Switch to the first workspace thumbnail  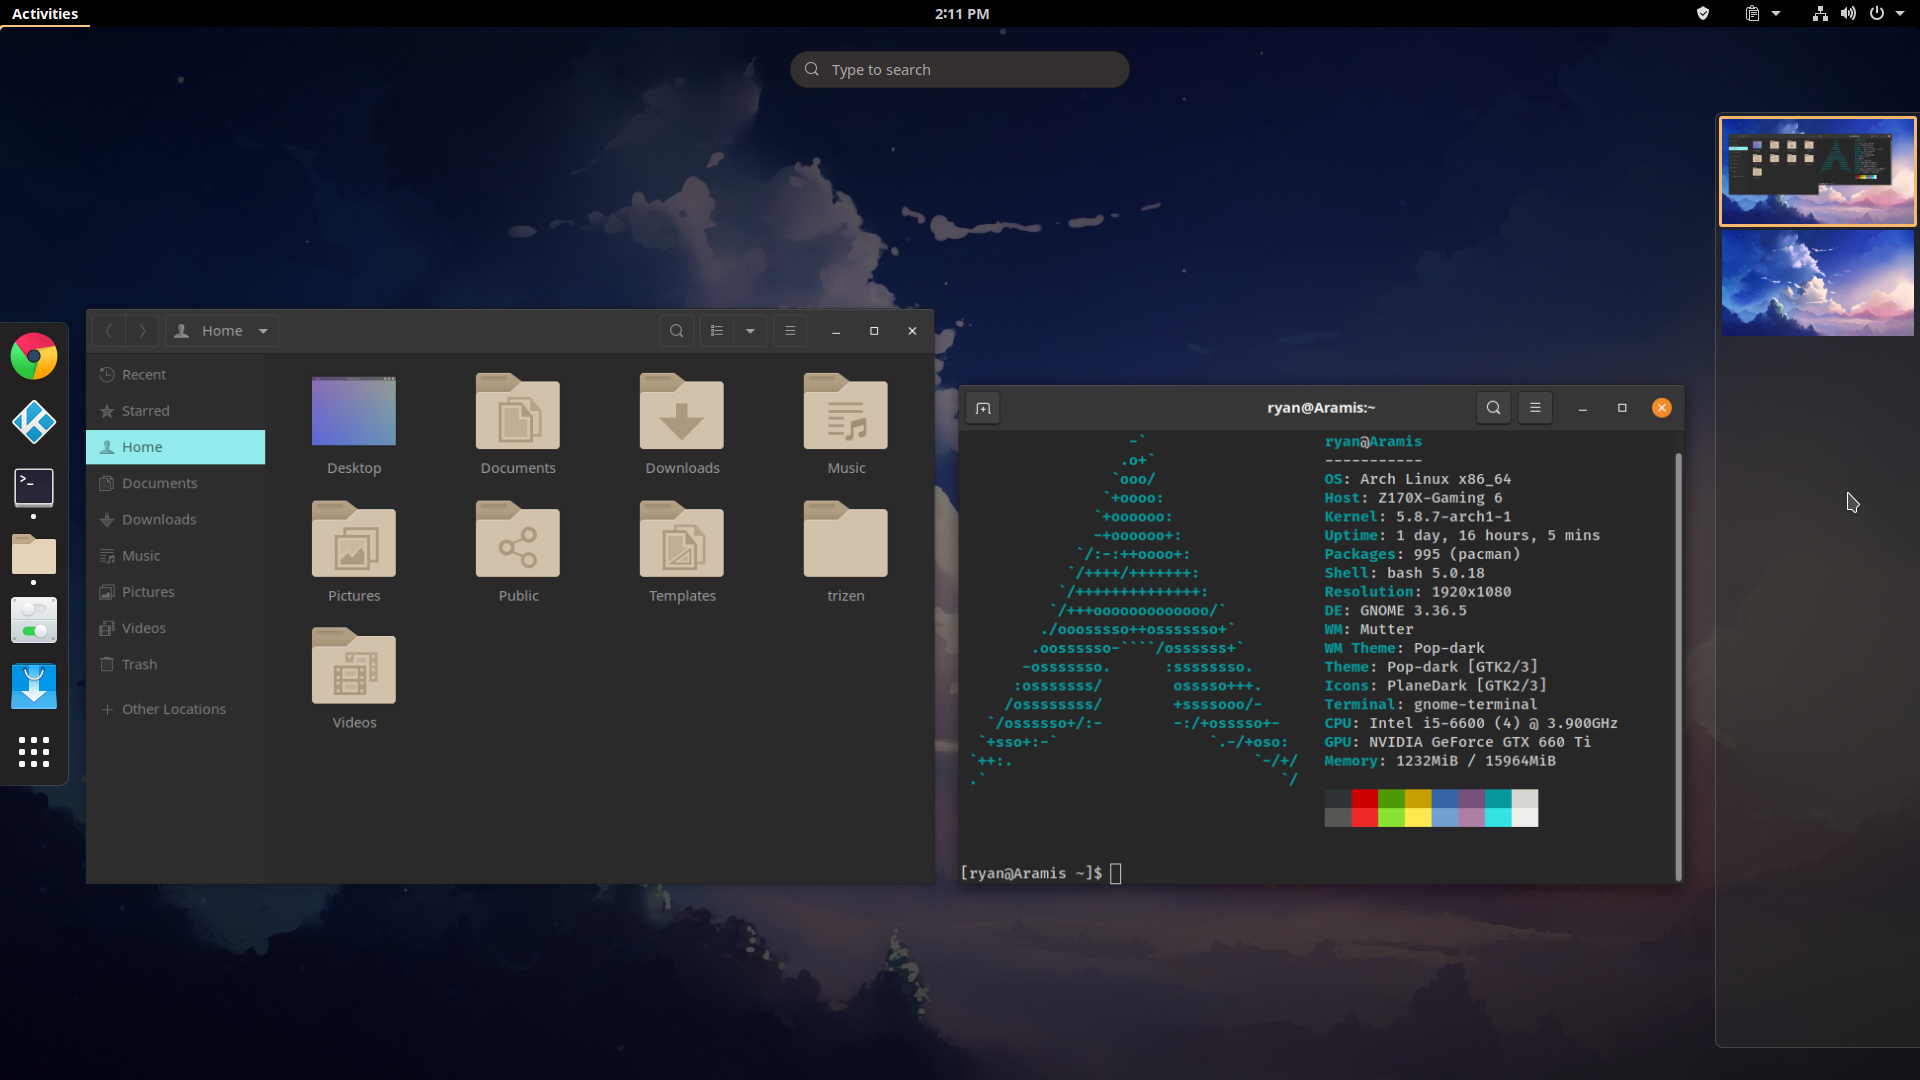(1817, 171)
